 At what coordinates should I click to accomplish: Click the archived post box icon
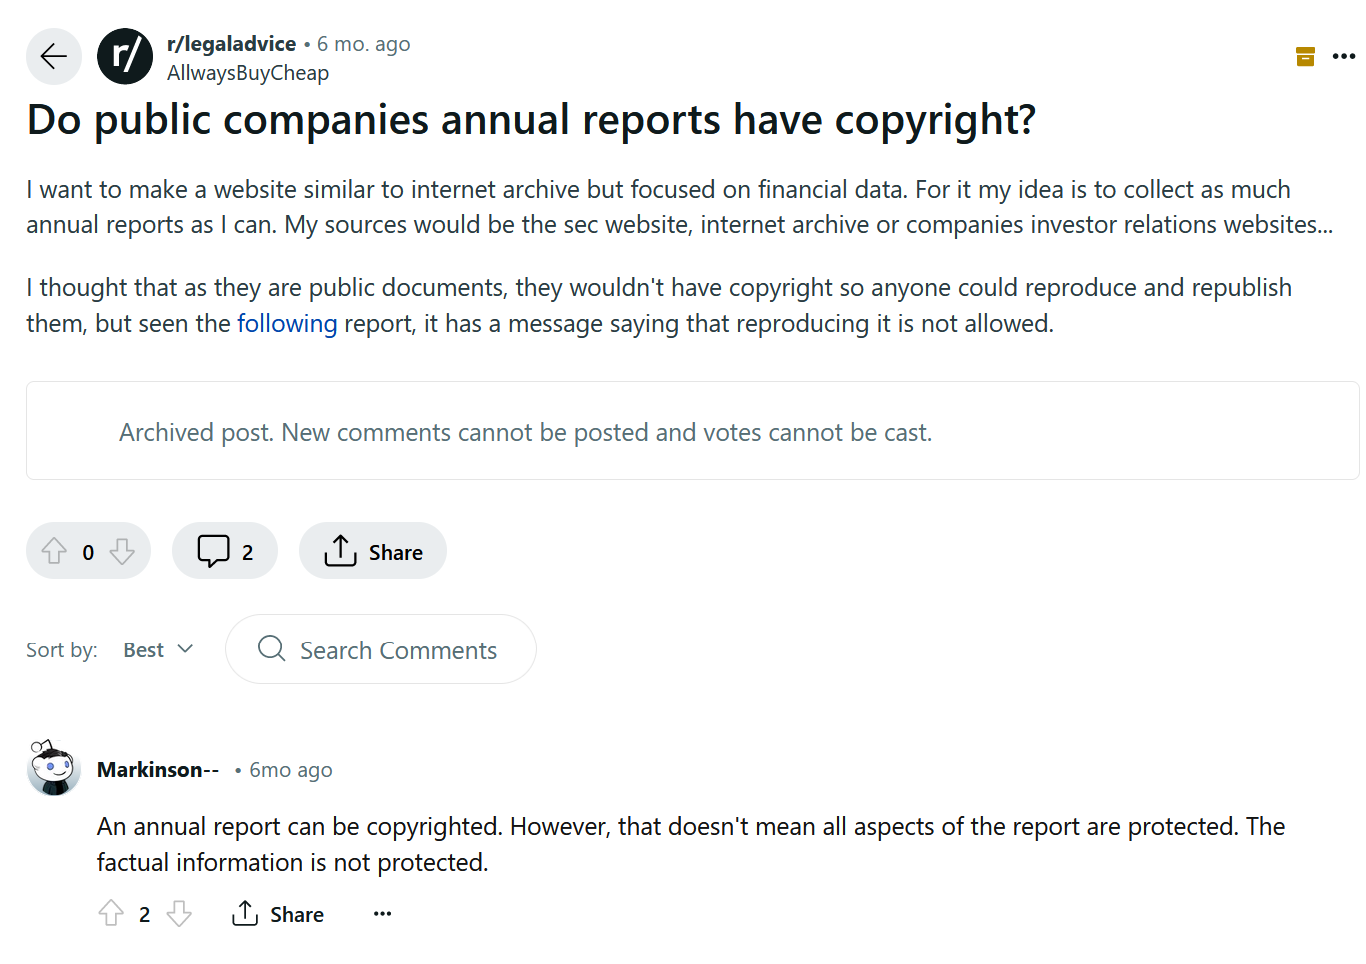1305,56
